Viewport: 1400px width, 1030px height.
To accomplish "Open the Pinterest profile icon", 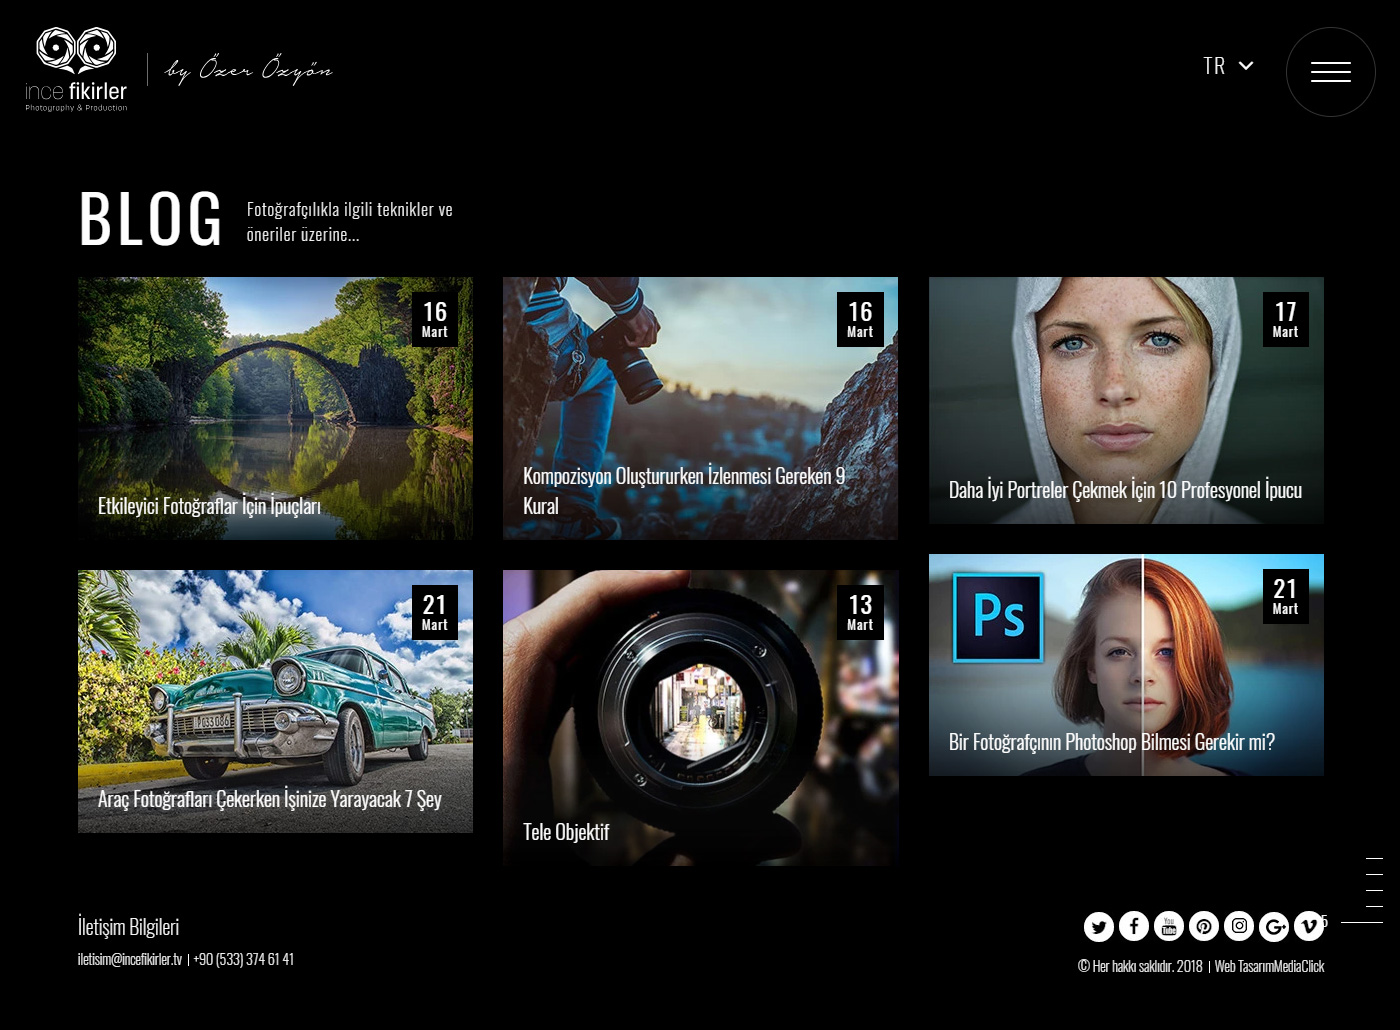I will coord(1203,927).
